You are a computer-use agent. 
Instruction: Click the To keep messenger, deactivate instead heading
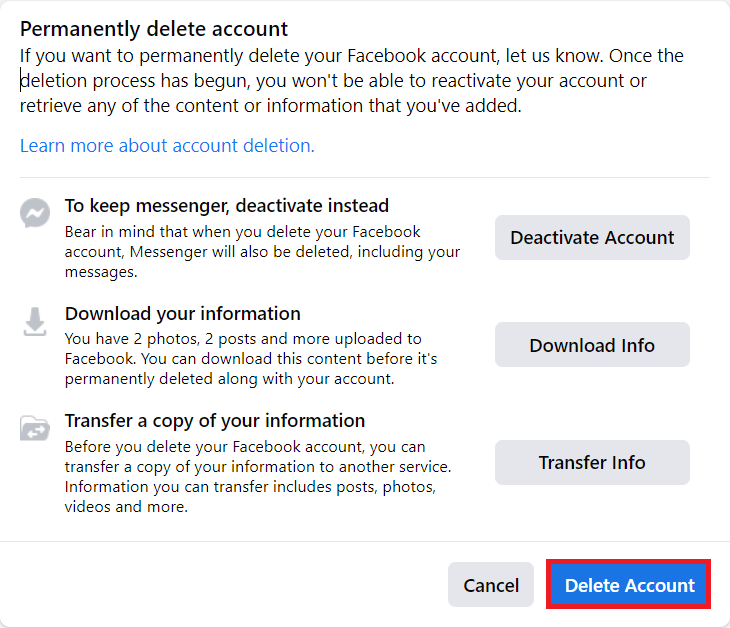pyautogui.click(x=227, y=206)
